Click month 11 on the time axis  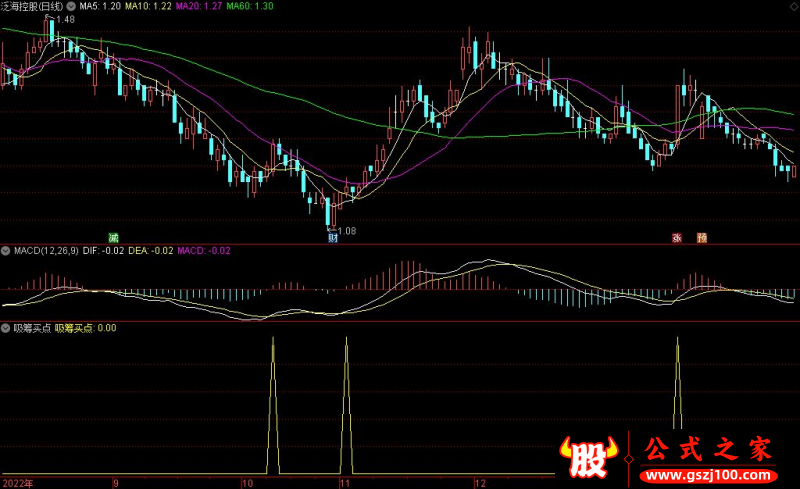pos(344,482)
